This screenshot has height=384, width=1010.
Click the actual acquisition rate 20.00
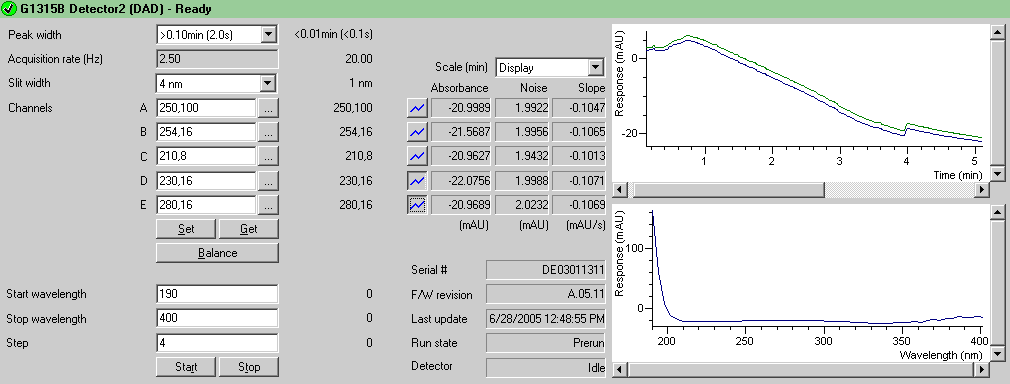(x=359, y=59)
